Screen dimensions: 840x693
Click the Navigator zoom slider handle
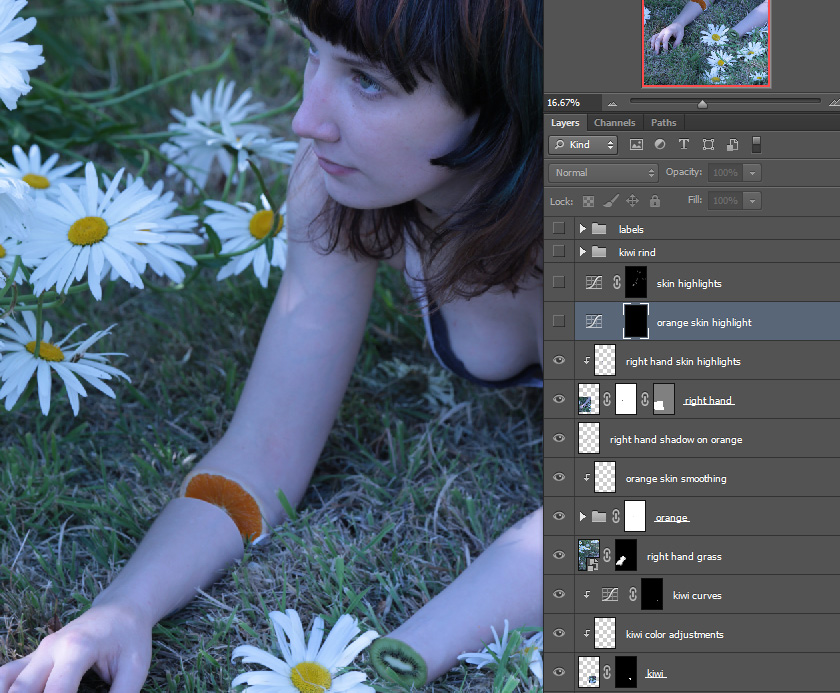pyautogui.click(x=702, y=104)
